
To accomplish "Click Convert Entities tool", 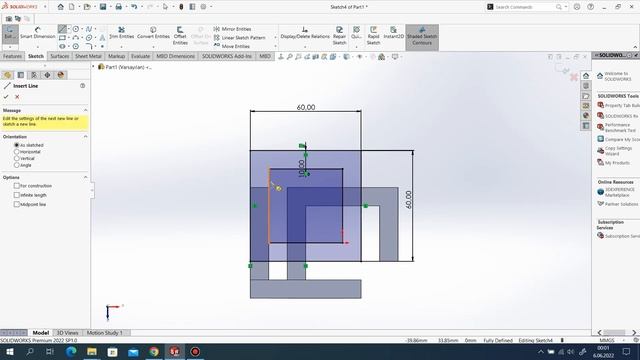I will coord(153,33).
